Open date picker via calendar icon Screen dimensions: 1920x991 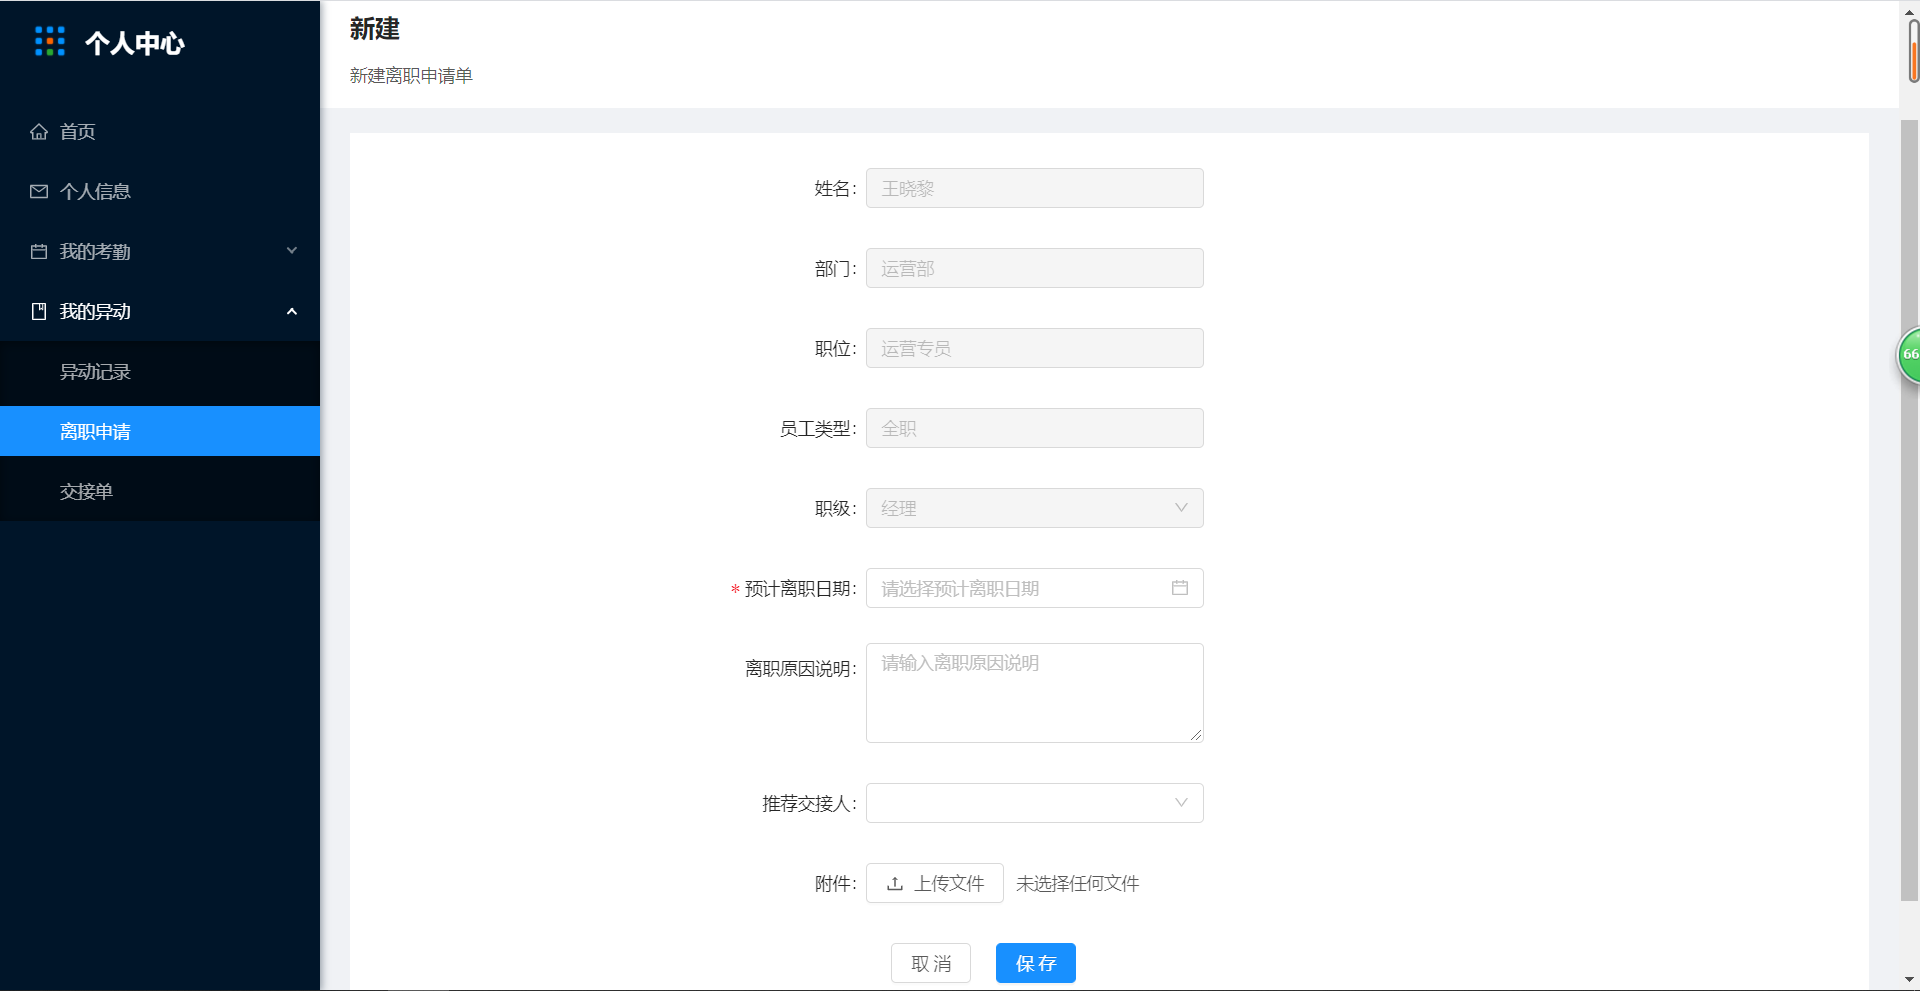[x=1180, y=588]
